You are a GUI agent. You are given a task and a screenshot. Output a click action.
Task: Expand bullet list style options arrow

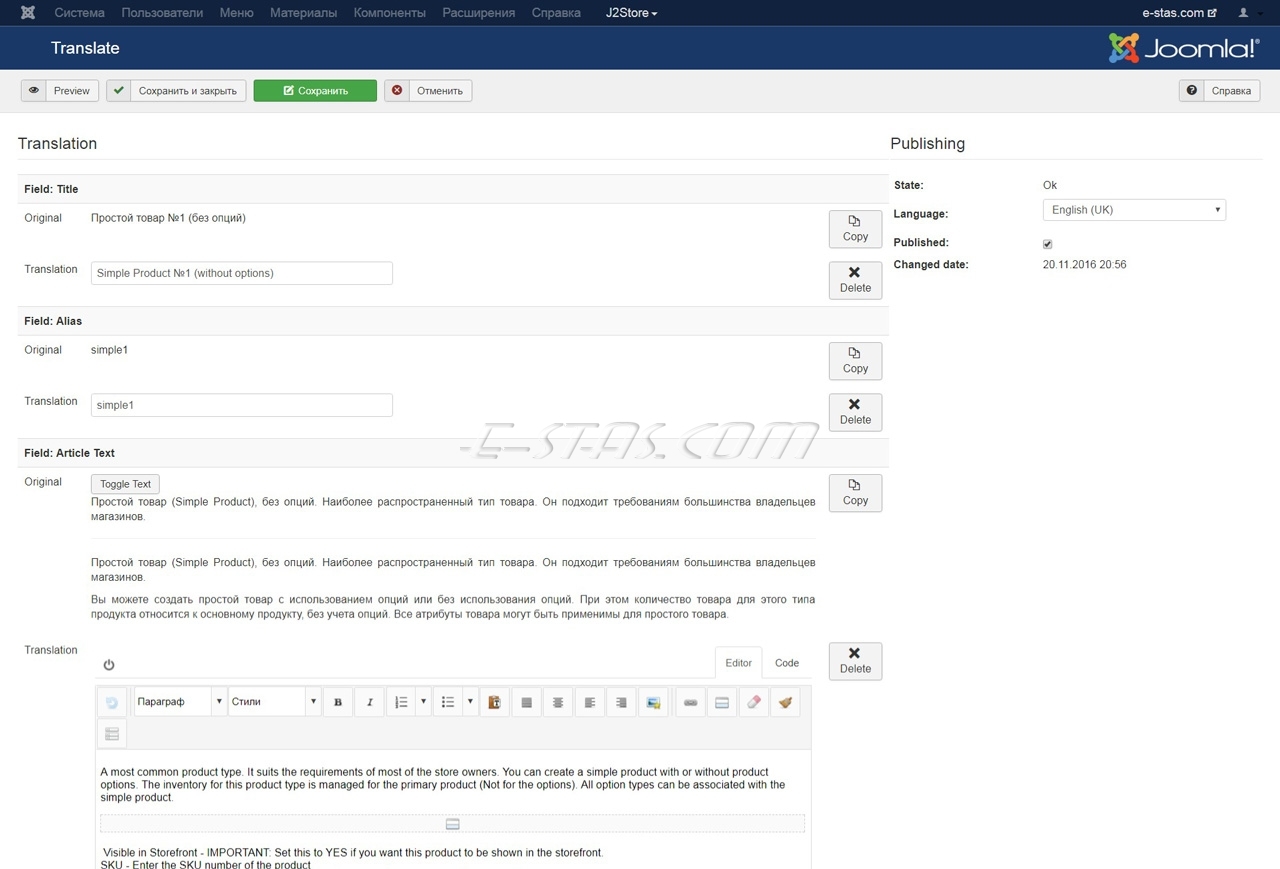[x=470, y=702]
